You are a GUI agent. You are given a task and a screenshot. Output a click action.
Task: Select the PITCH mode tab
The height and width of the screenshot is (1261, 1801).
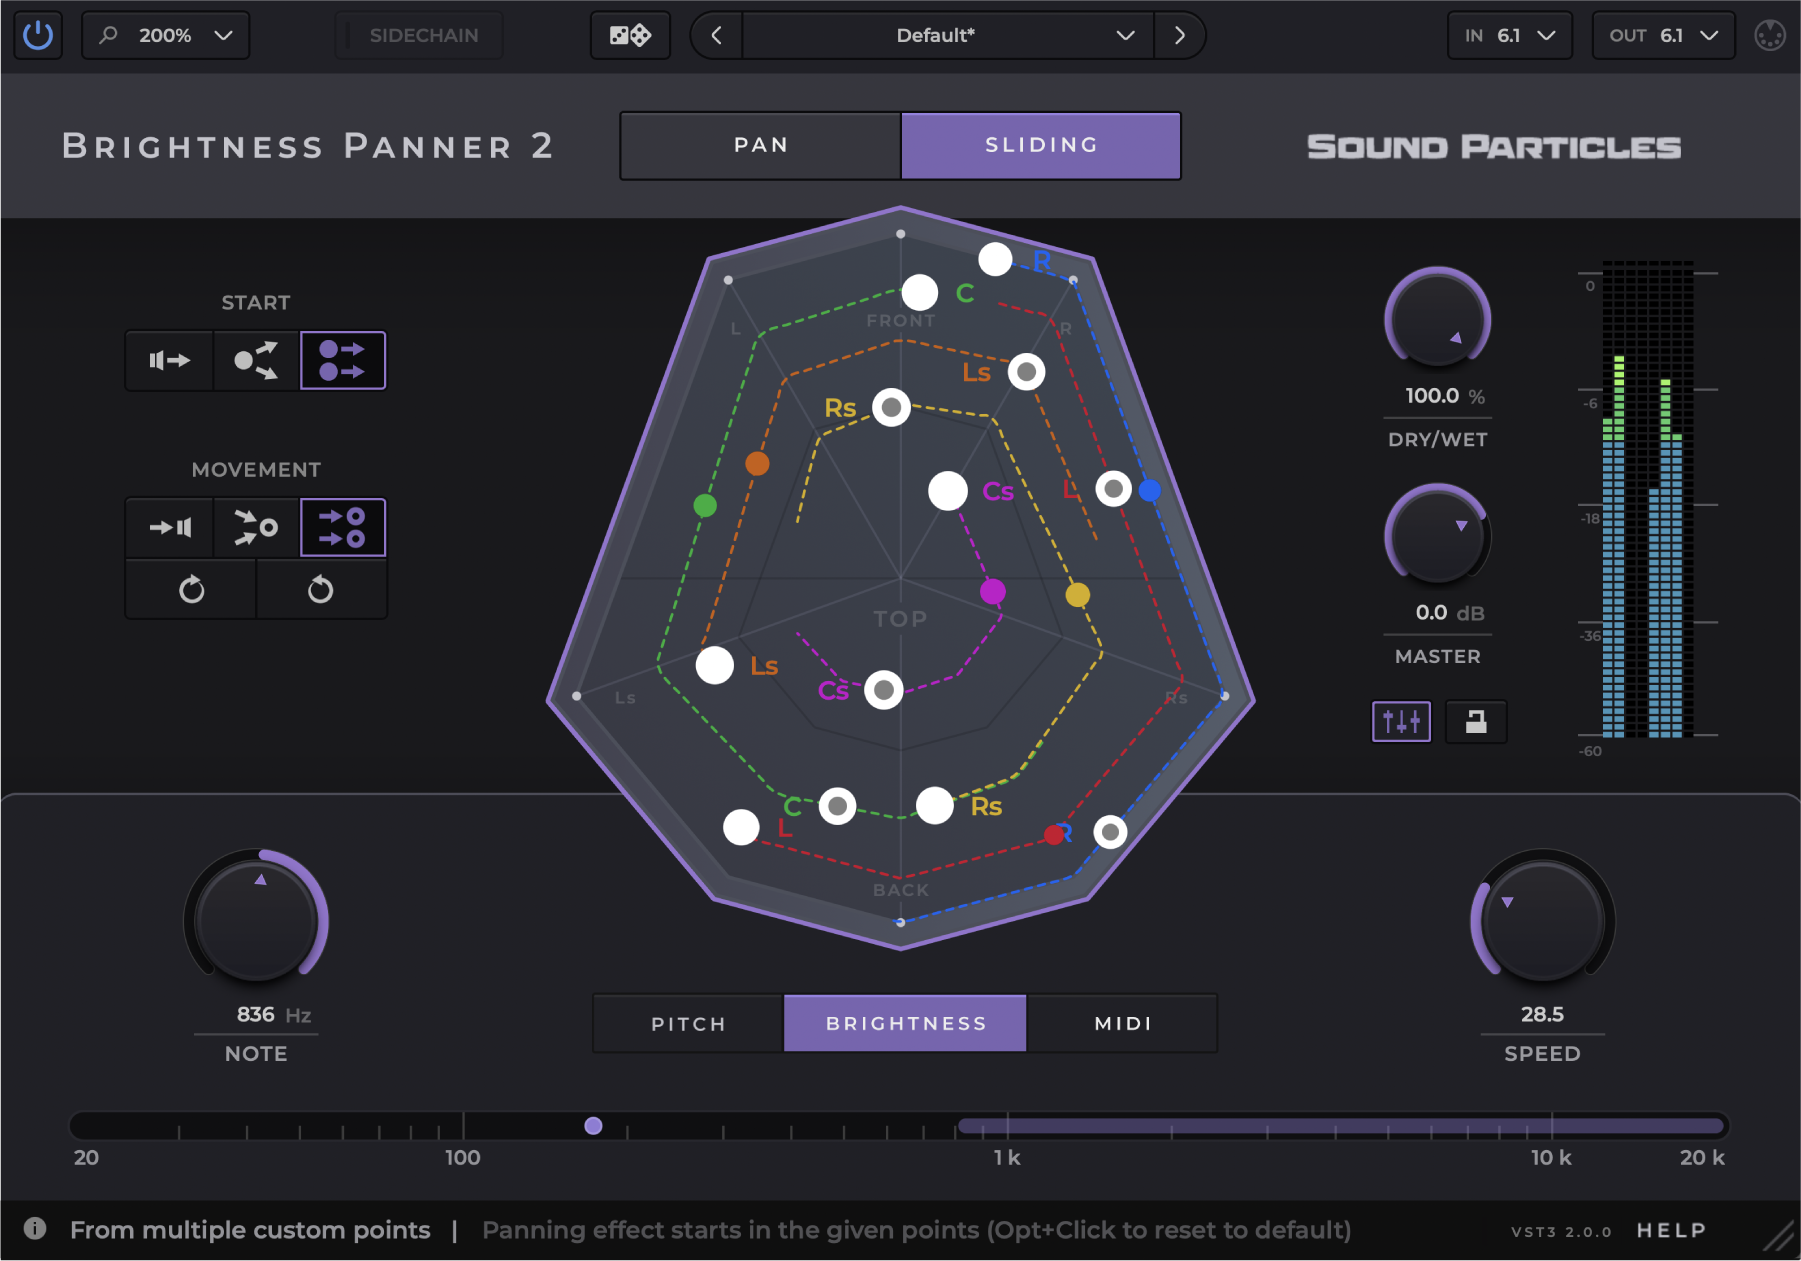tap(688, 1023)
